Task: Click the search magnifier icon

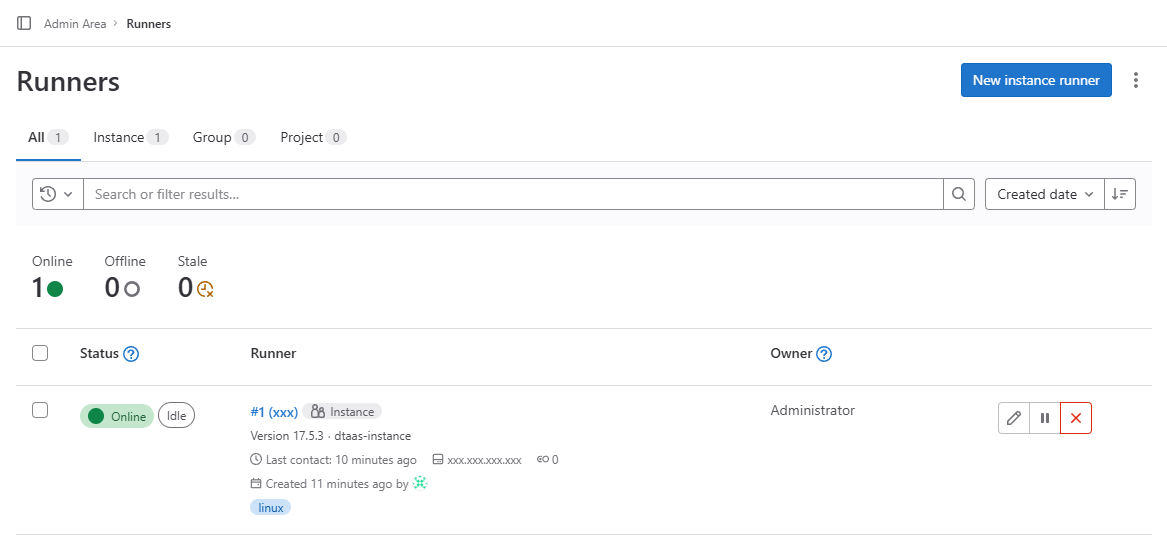Action: [959, 194]
